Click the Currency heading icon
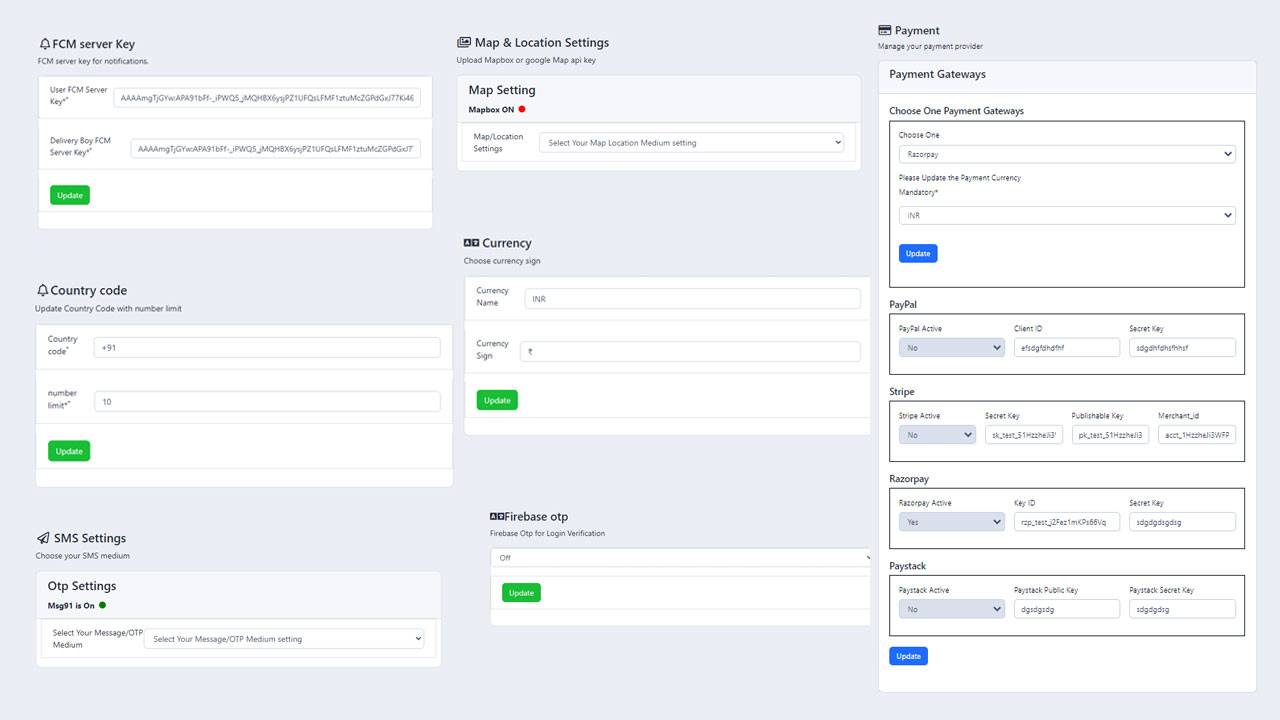This screenshot has height=720, width=1280. [x=471, y=243]
